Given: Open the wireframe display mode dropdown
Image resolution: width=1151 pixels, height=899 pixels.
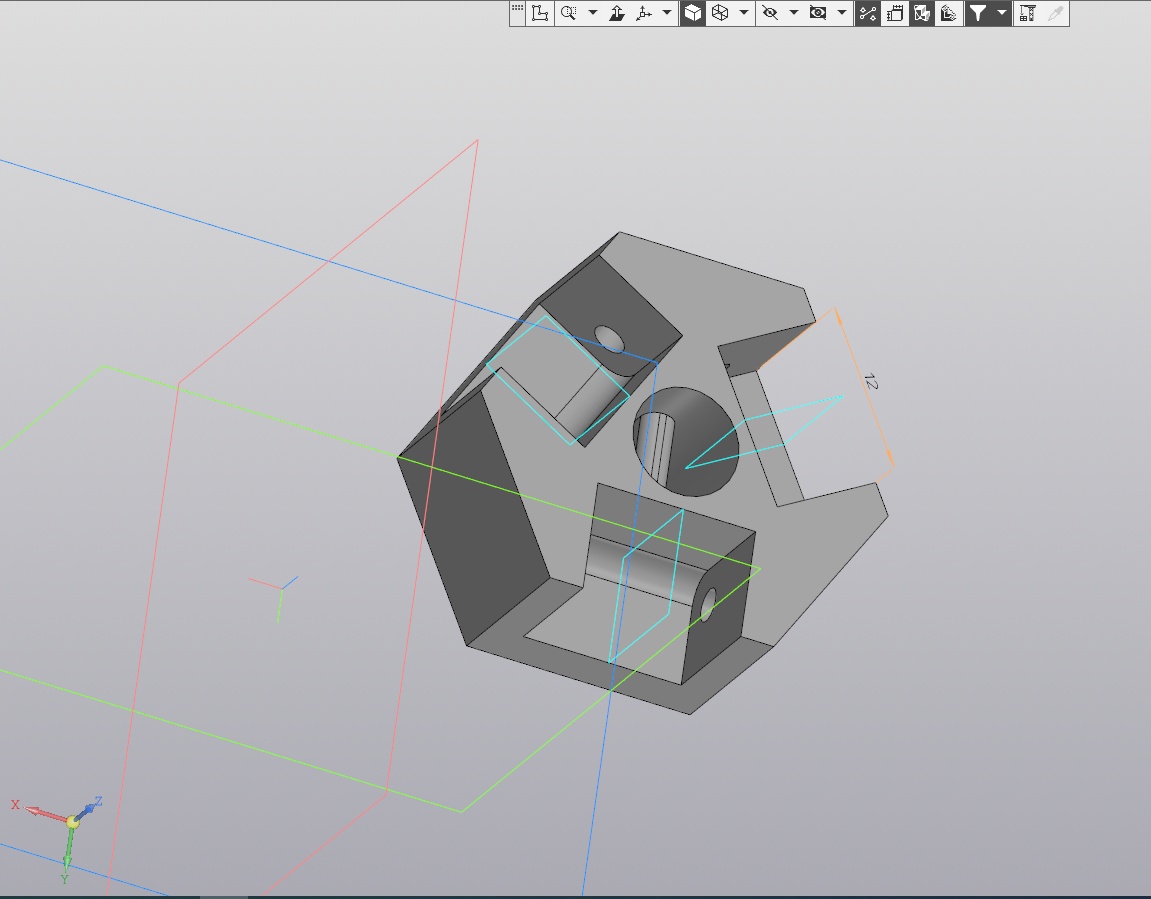Looking at the screenshot, I should [x=743, y=13].
